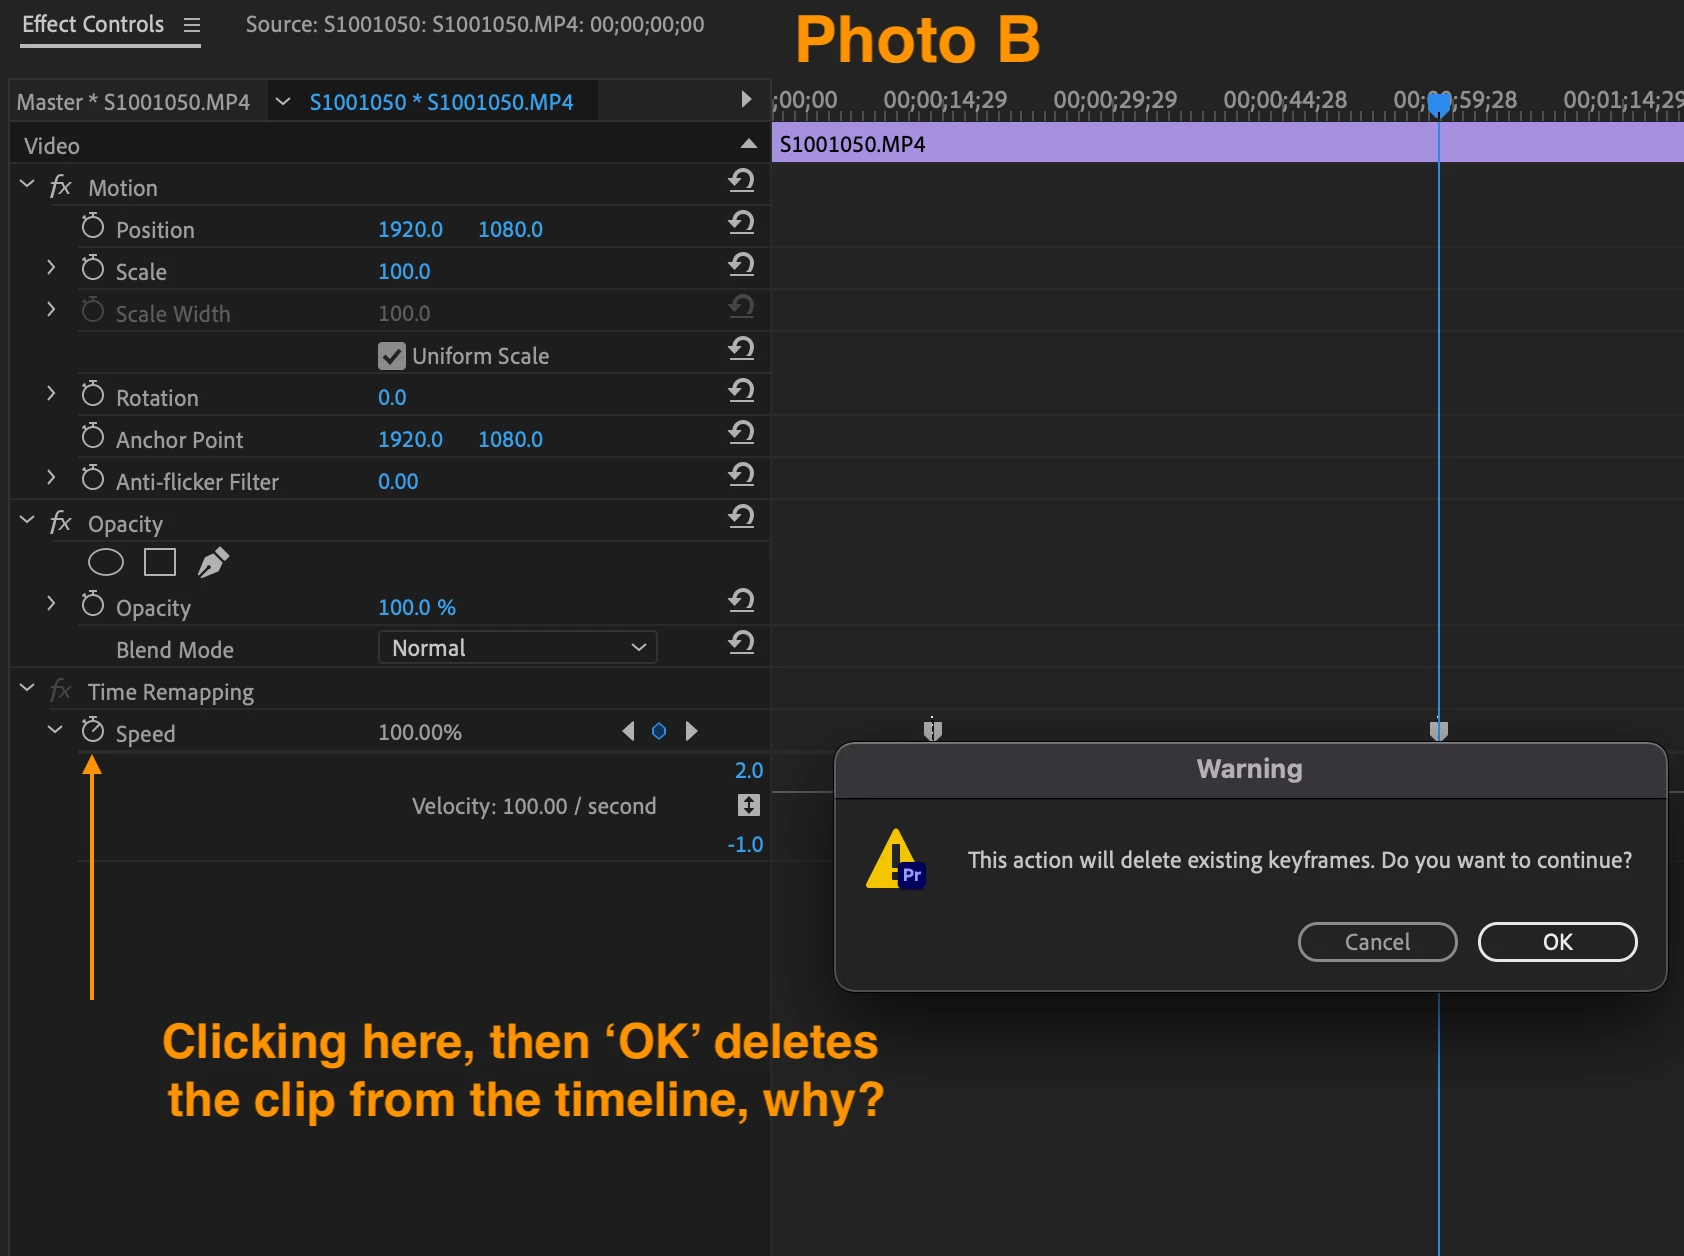Image resolution: width=1684 pixels, height=1256 pixels.
Task: Click the play-only-audio arrow next to clip name
Action: [746, 99]
